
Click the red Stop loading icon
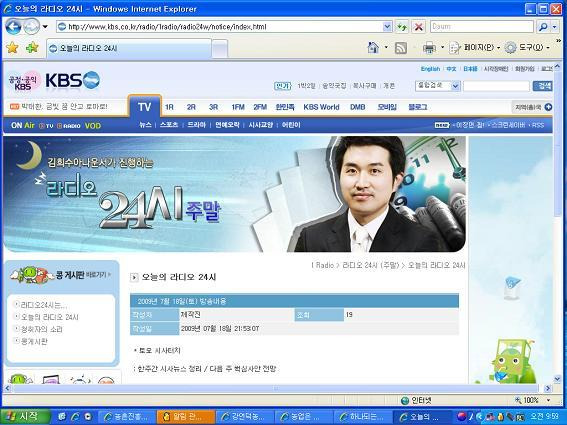[418, 27]
